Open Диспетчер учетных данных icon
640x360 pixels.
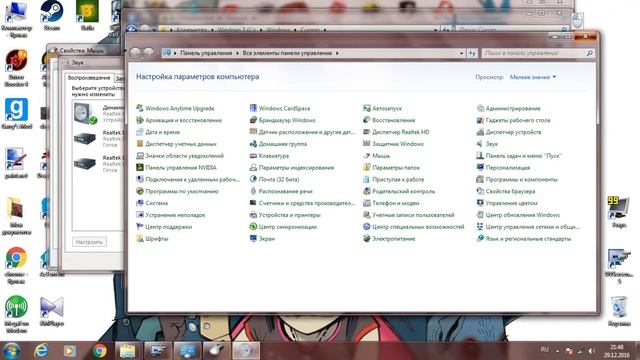click(140, 144)
